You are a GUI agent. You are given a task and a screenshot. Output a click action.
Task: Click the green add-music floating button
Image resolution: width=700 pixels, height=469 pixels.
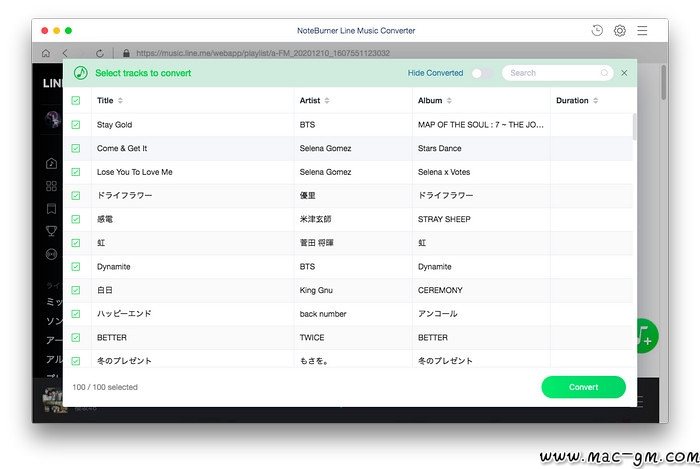pyautogui.click(x=647, y=336)
